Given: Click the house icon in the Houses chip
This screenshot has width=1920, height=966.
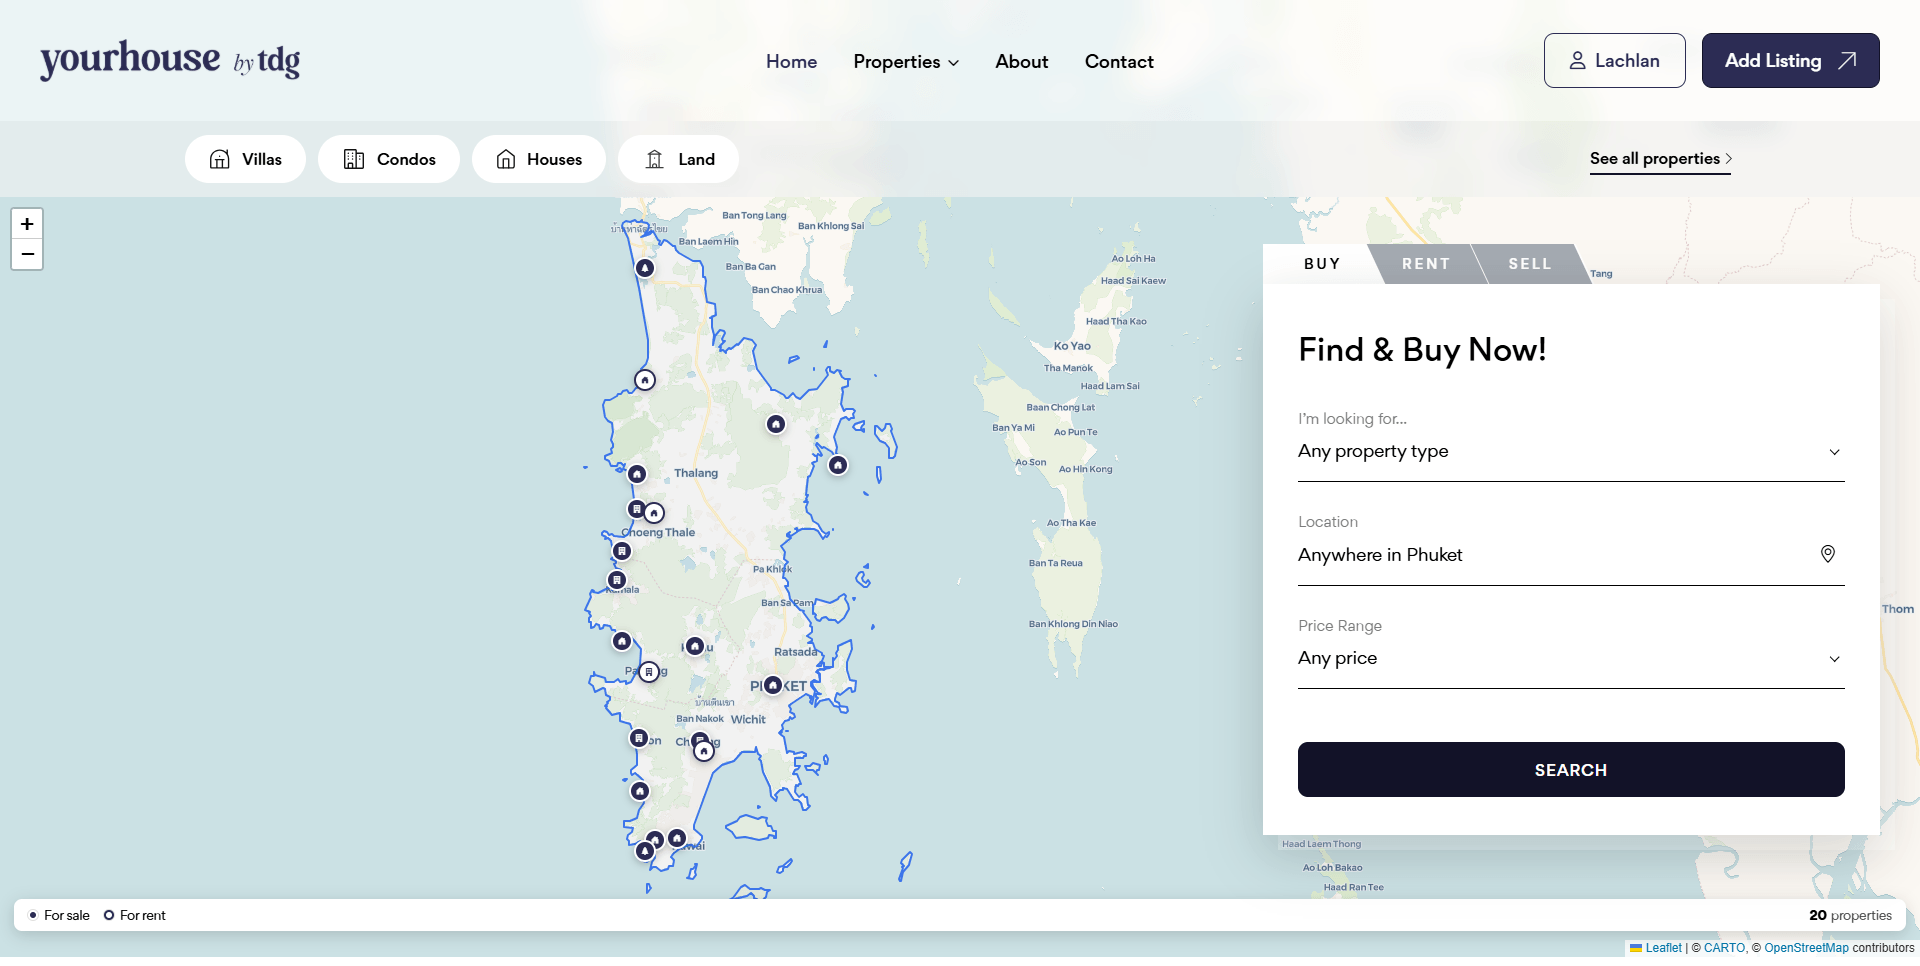Looking at the screenshot, I should click(x=506, y=159).
